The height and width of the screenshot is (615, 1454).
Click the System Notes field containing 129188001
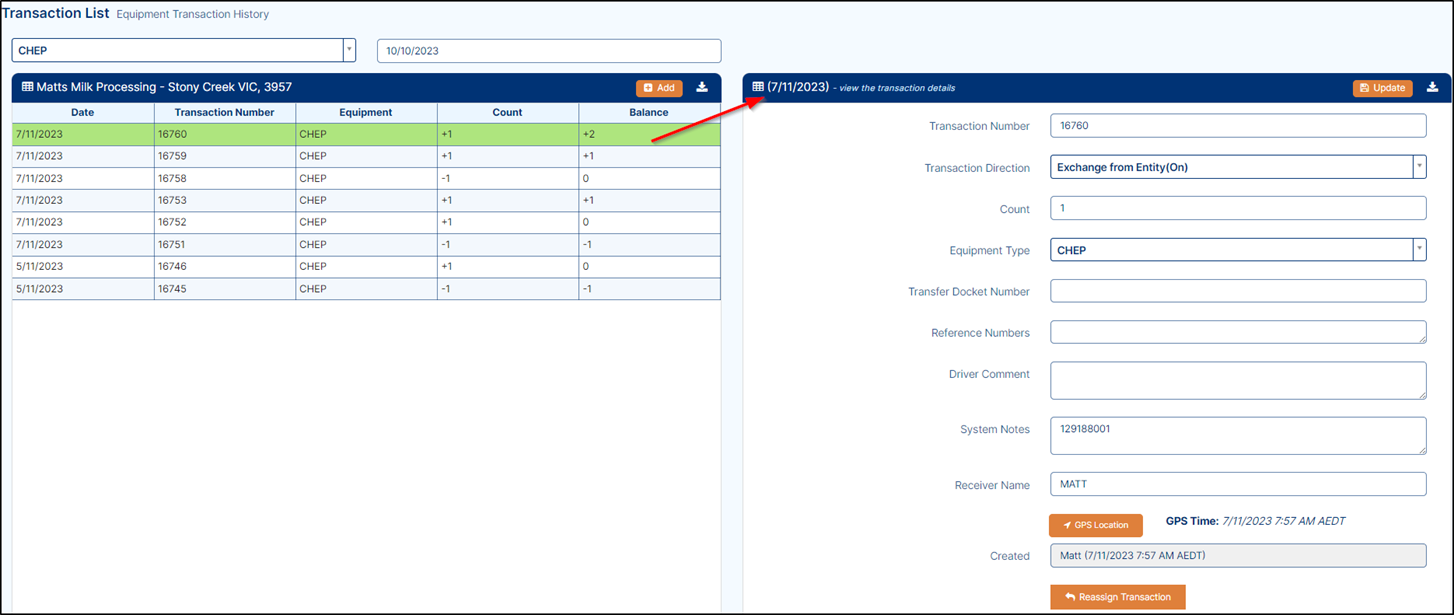pos(1238,436)
